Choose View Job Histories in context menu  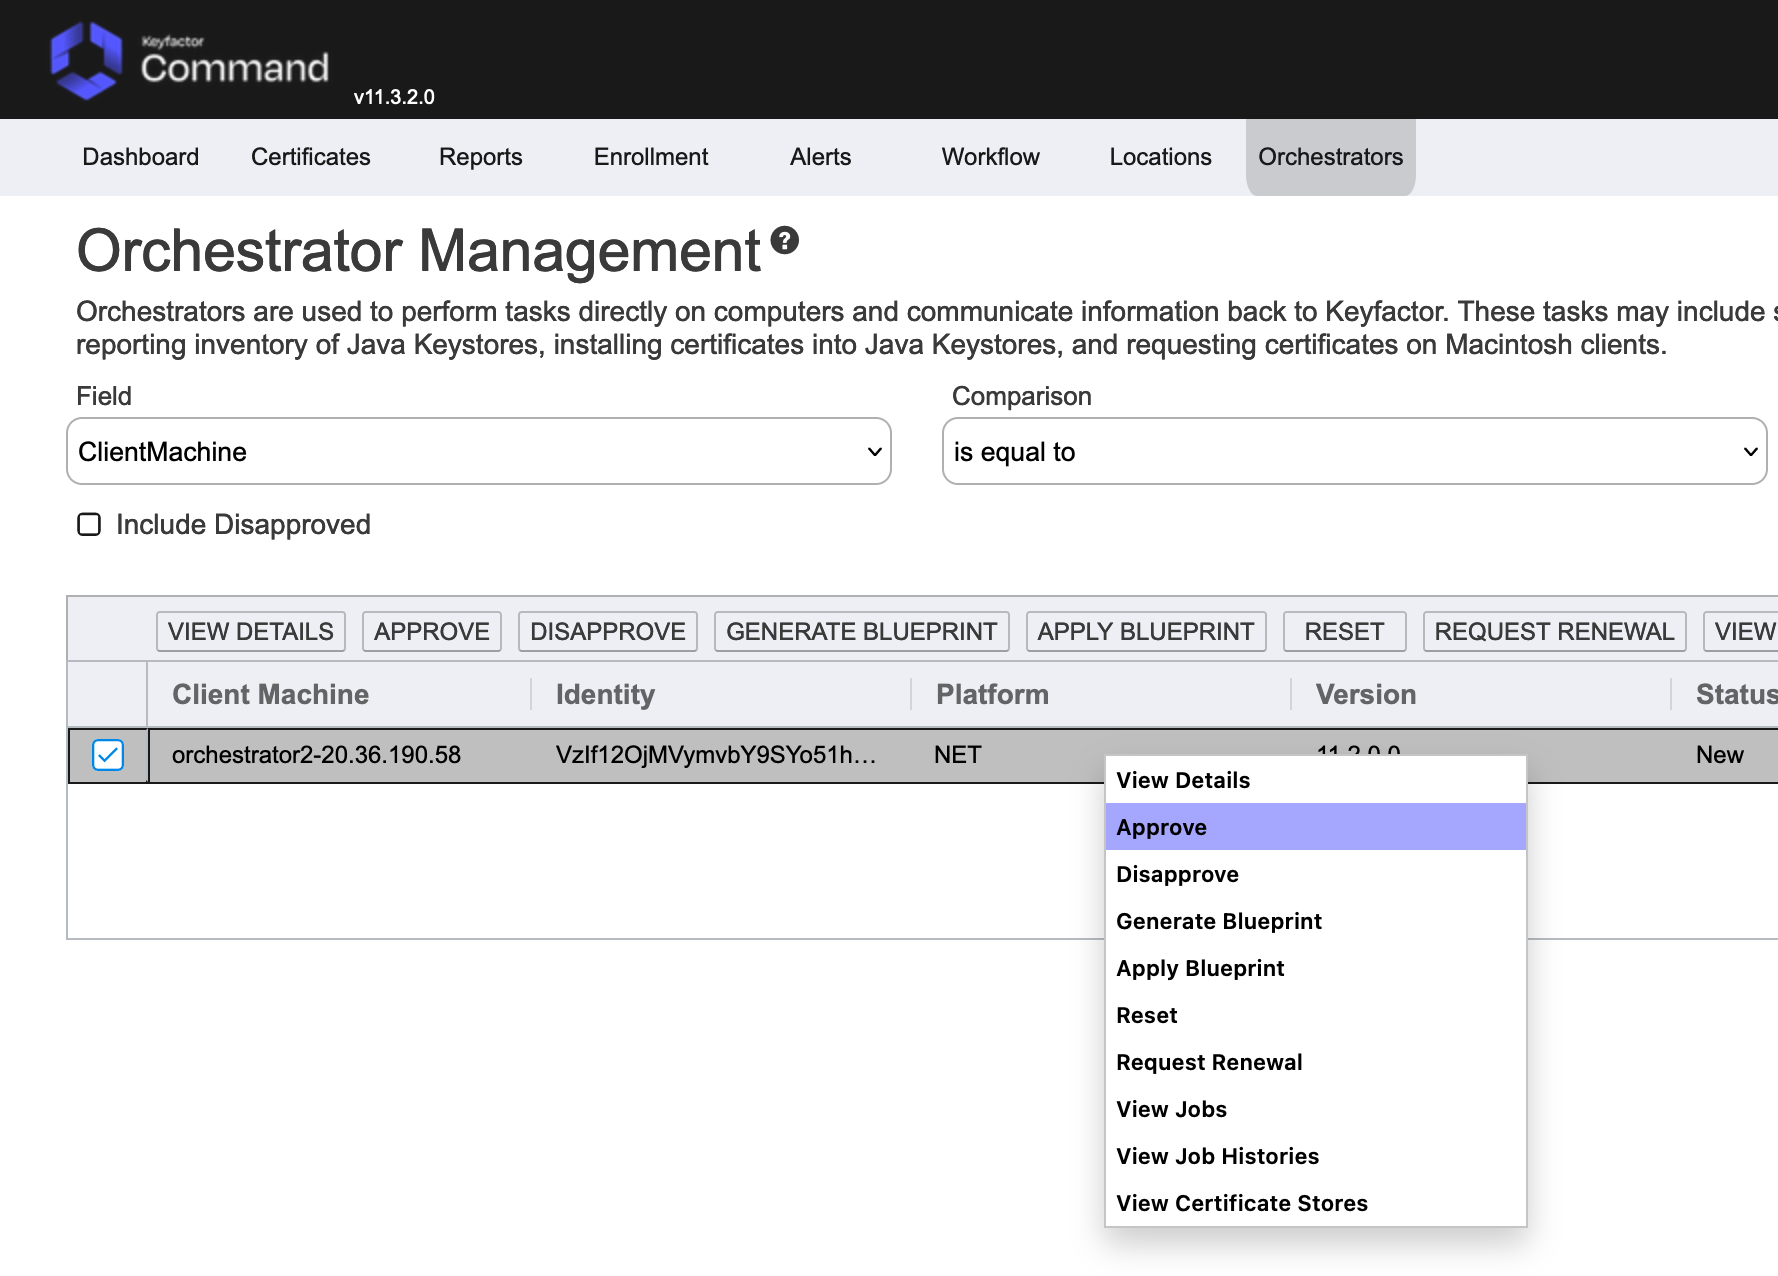(1217, 1156)
